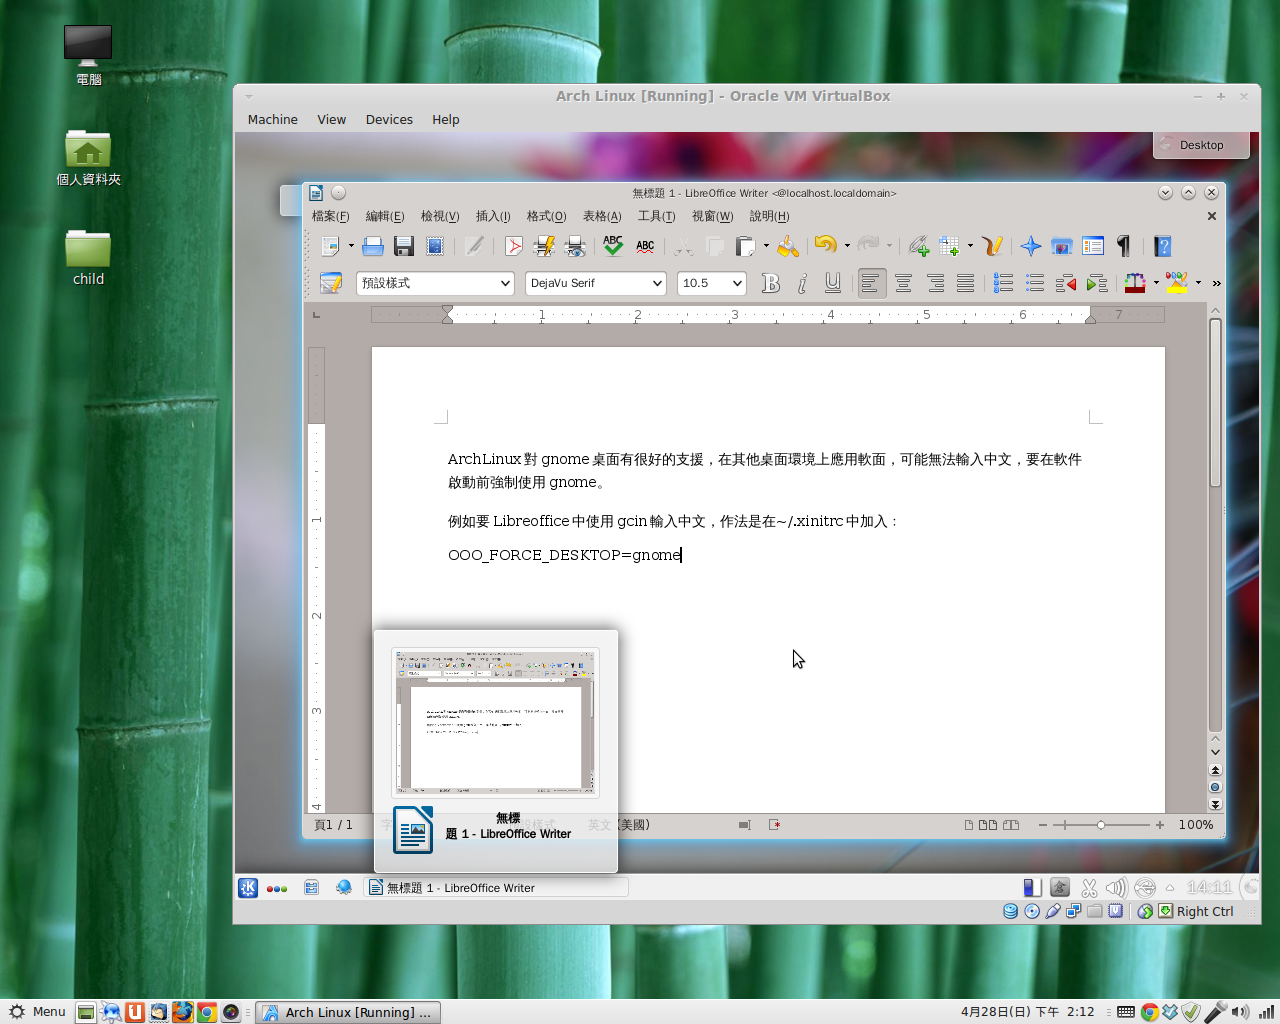Click the KDE panel volume speaker icon
The image size is (1280, 1024).
click(x=1116, y=887)
